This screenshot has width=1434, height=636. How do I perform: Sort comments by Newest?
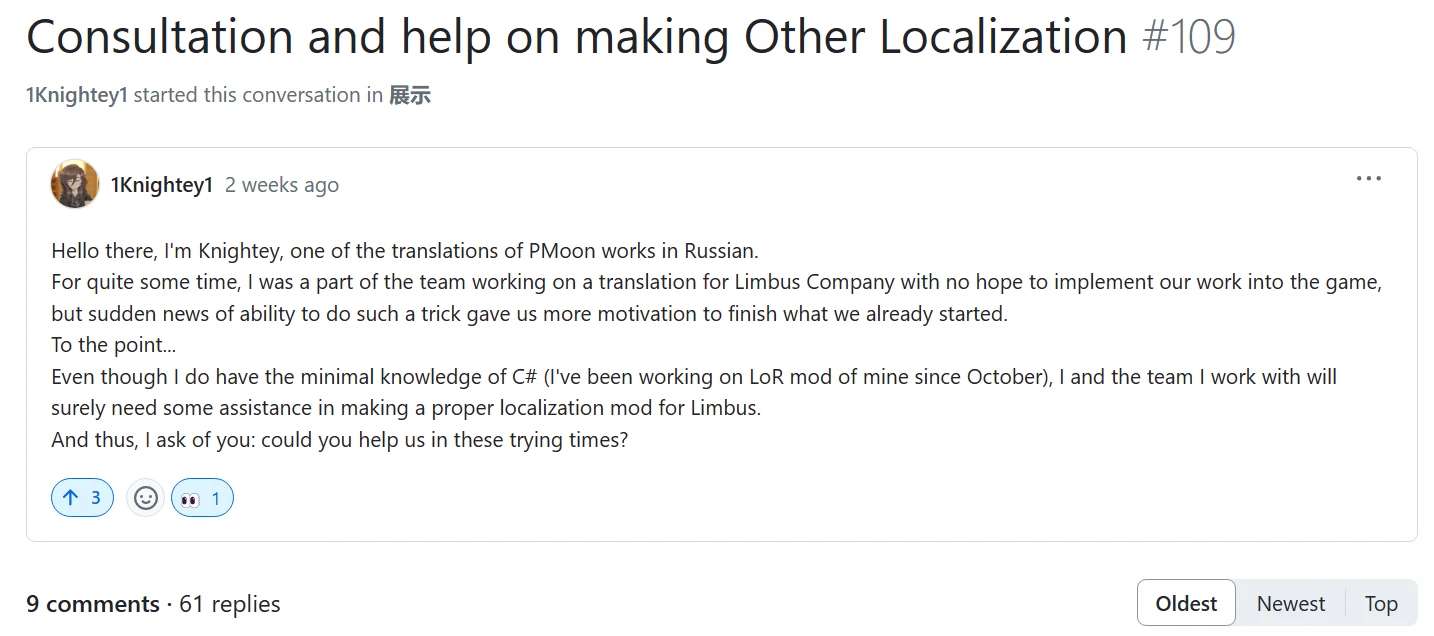tap(1290, 604)
